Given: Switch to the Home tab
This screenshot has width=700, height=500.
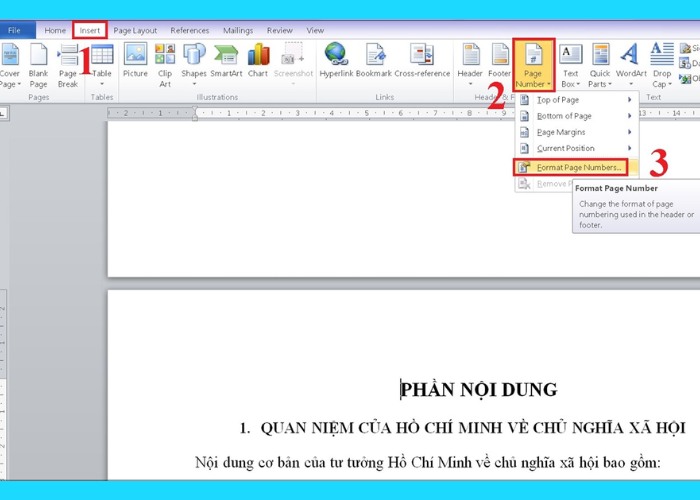Looking at the screenshot, I should (55, 30).
